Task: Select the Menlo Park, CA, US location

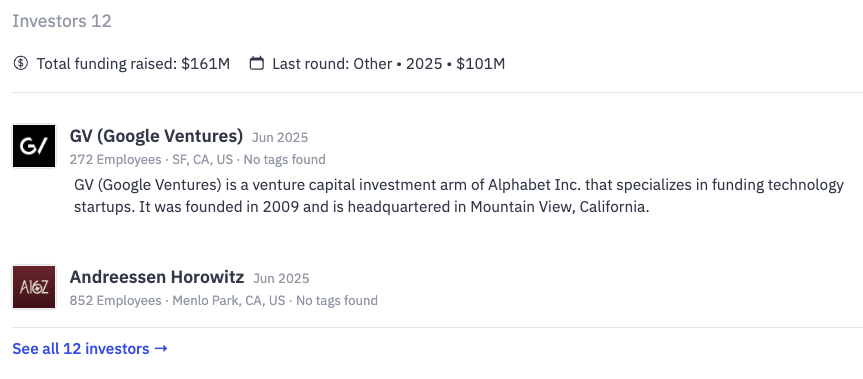Action: tap(229, 300)
